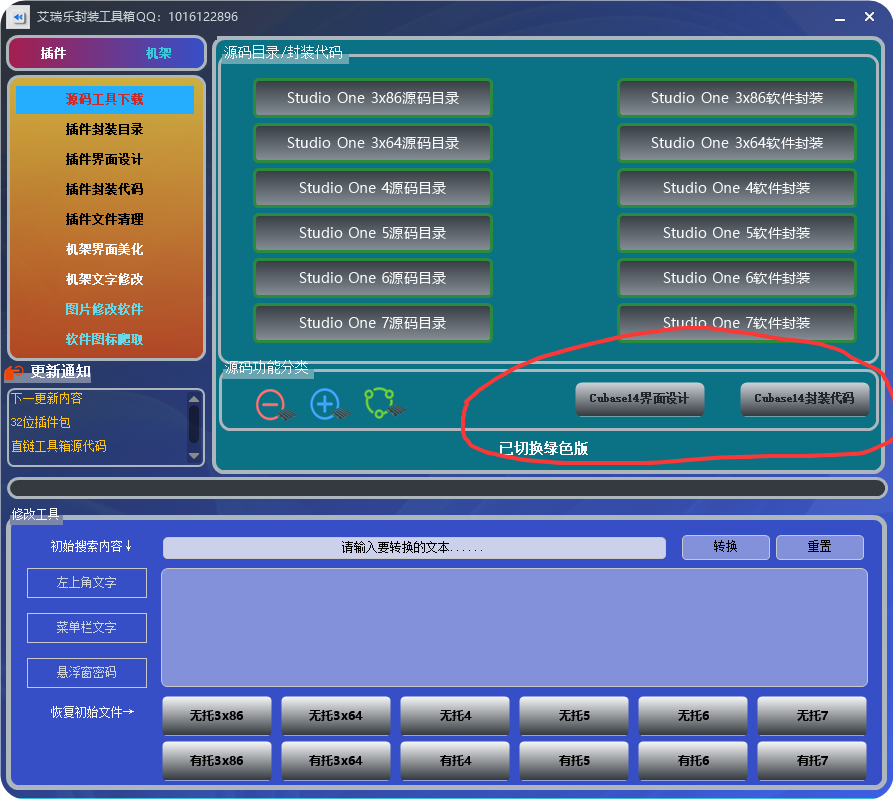Restore file with 无托6 button
Image resolution: width=893 pixels, height=799 pixels.
(x=693, y=716)
